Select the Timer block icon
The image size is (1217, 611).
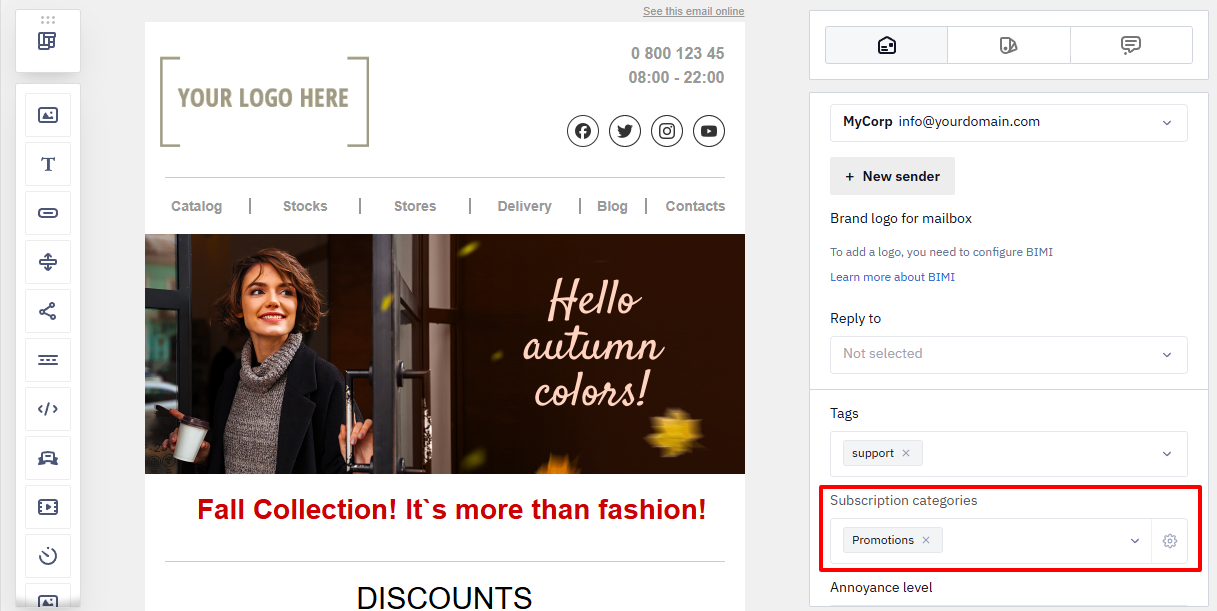(x=48, y=556)
